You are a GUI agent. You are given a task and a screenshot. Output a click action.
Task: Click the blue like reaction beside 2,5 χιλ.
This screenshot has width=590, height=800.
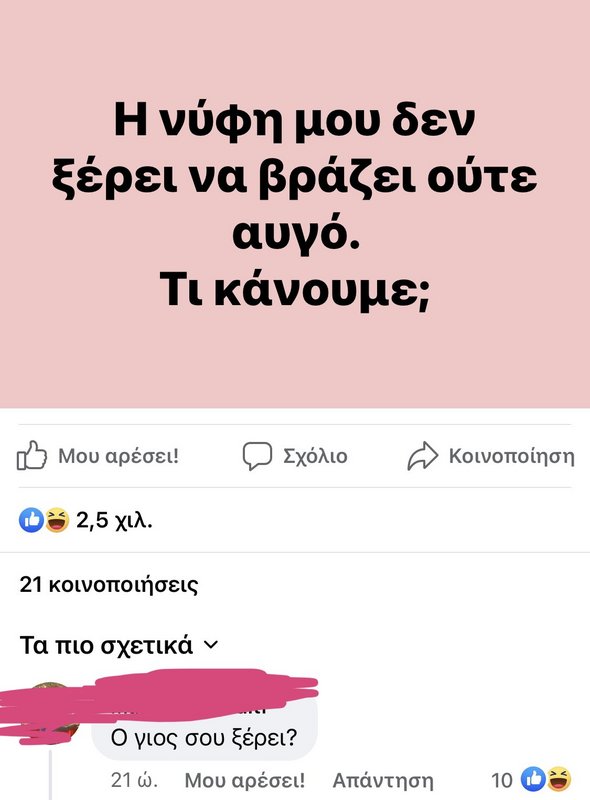31,520
